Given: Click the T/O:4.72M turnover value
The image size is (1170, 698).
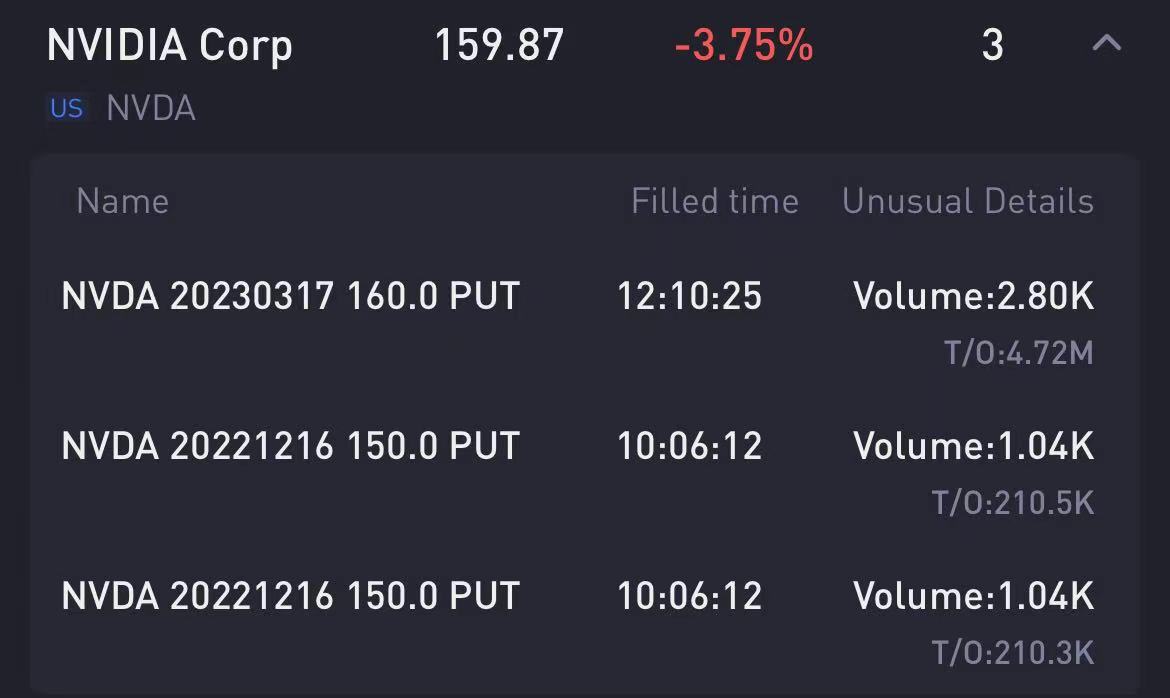Looking at the screenshot, I should 1018,353.
